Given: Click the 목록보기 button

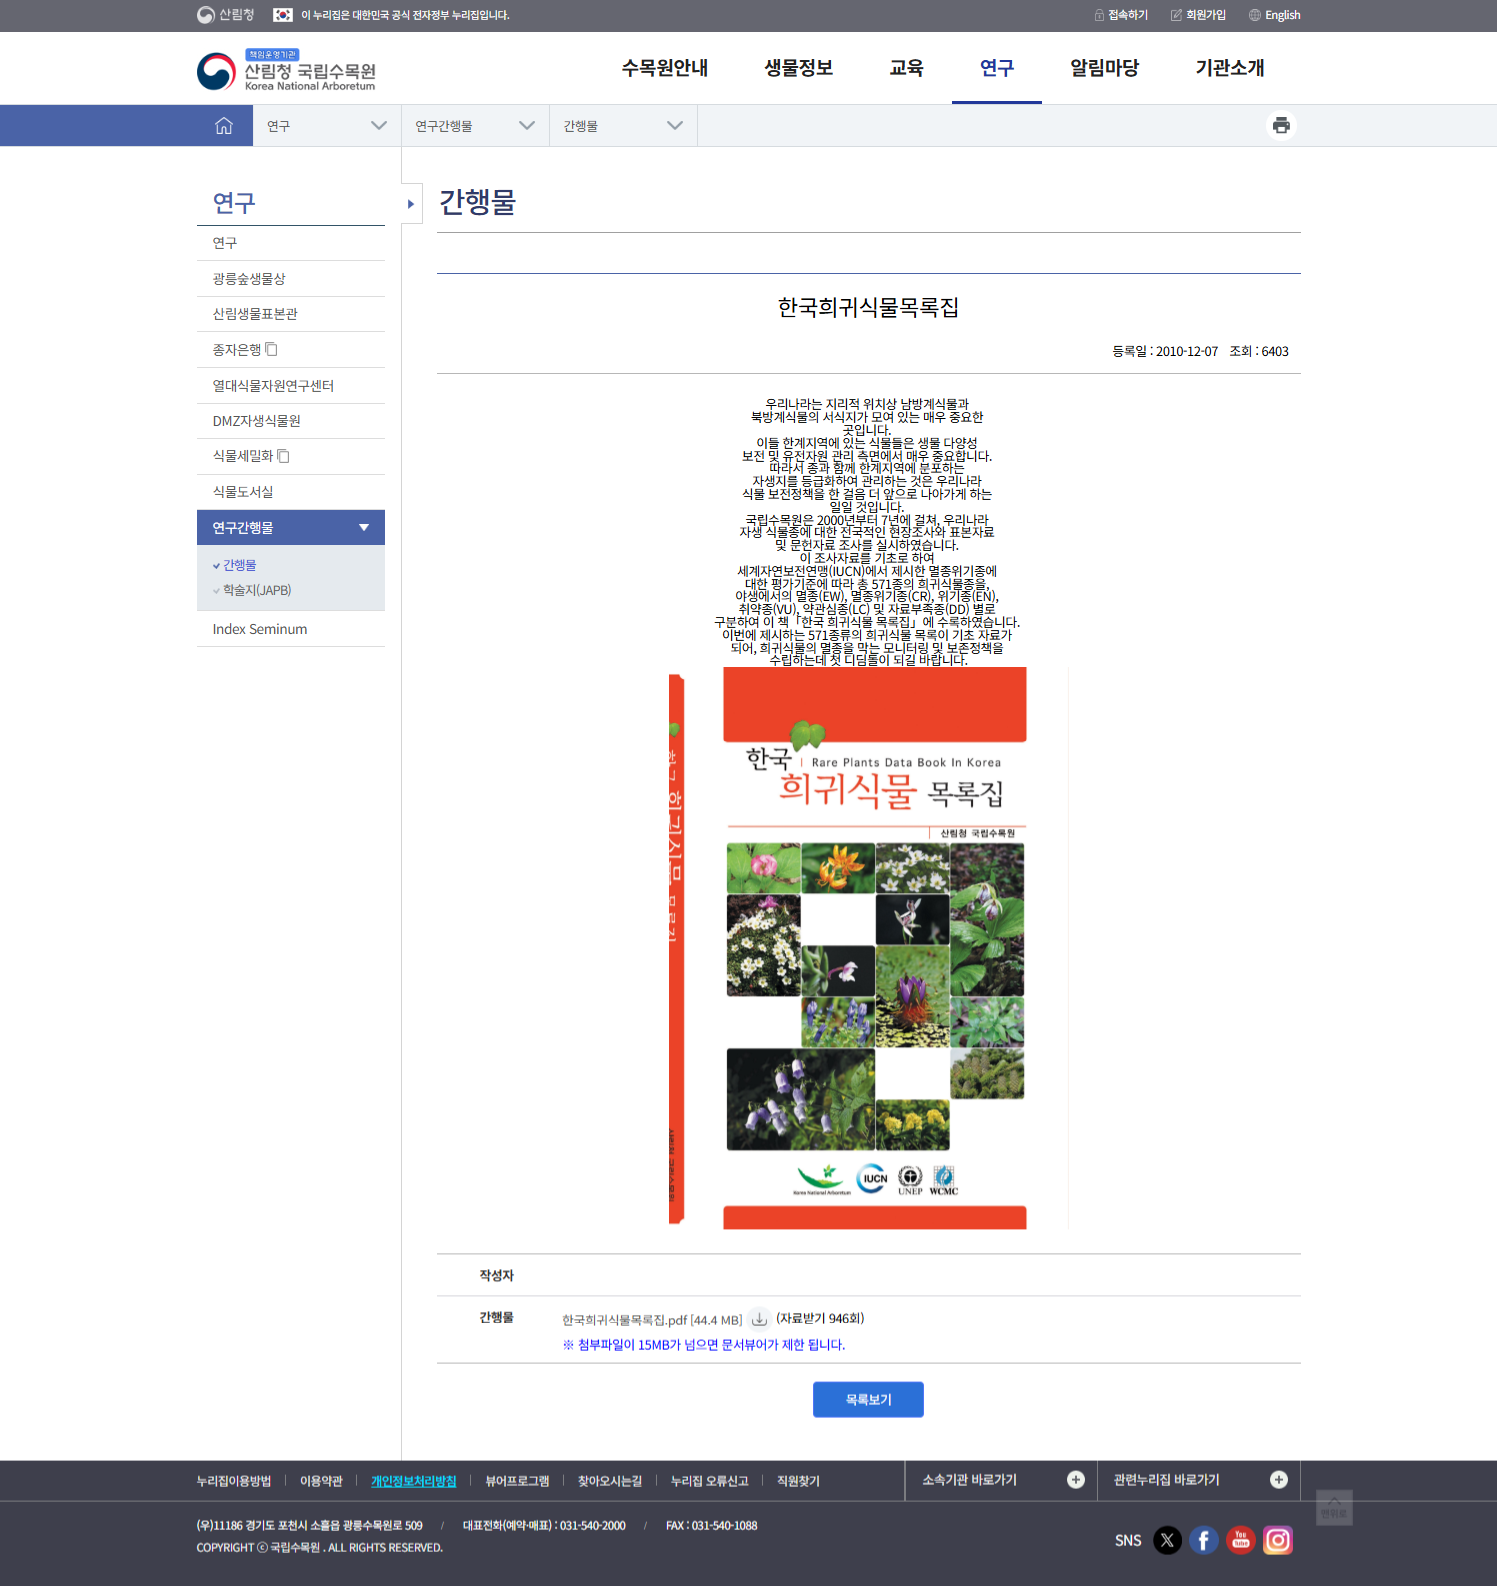Looking at the screenshot, I should [868, 1400].
